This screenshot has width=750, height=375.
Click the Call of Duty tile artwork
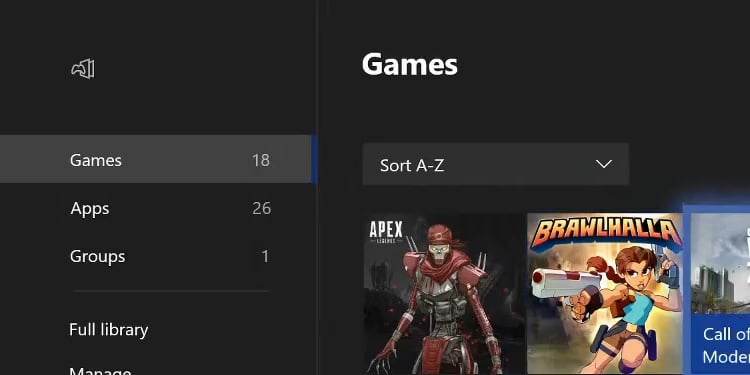720,263
